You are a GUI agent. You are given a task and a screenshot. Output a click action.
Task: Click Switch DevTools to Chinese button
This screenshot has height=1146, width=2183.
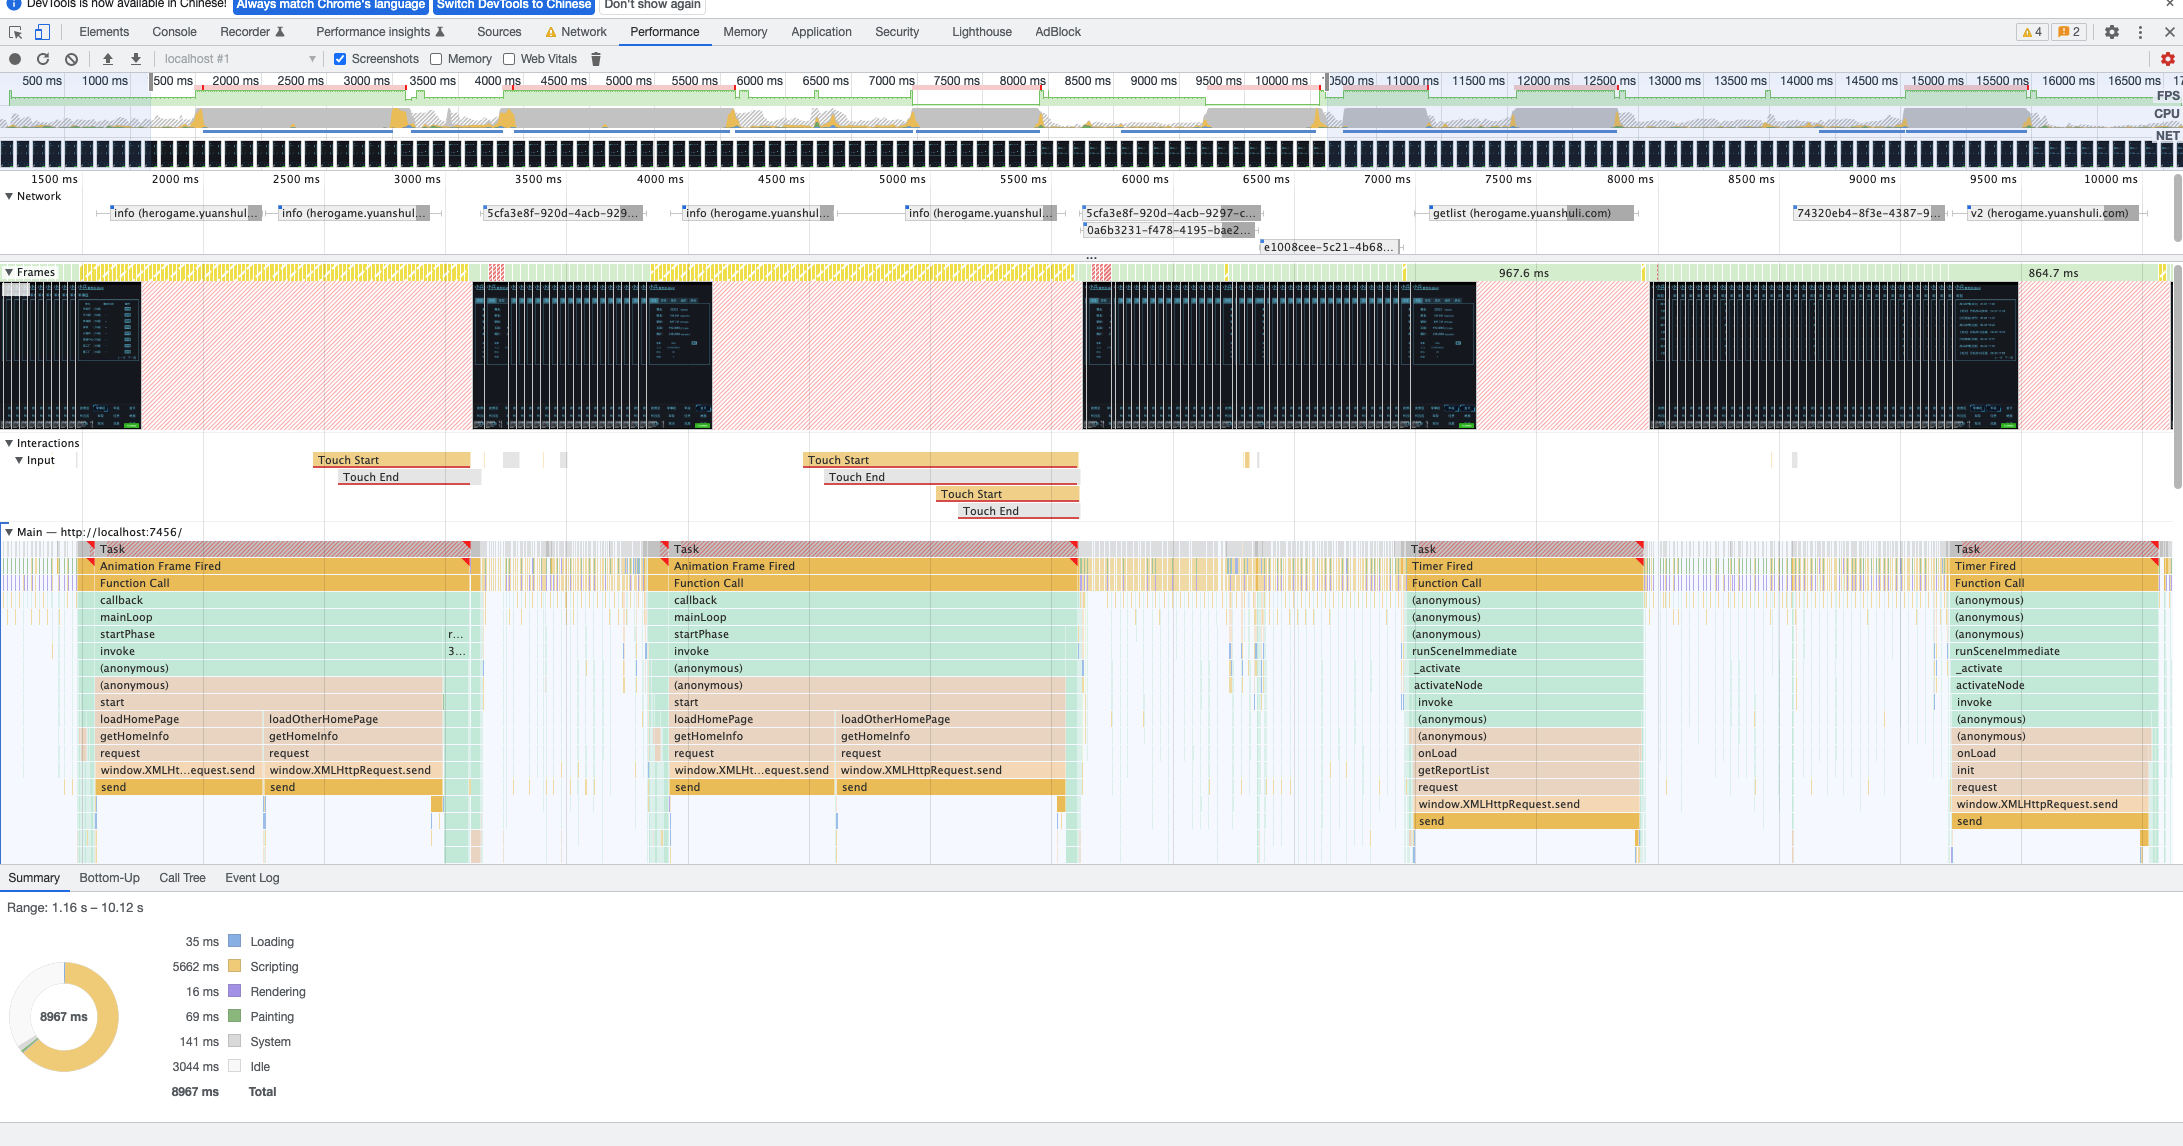(514, 5)
